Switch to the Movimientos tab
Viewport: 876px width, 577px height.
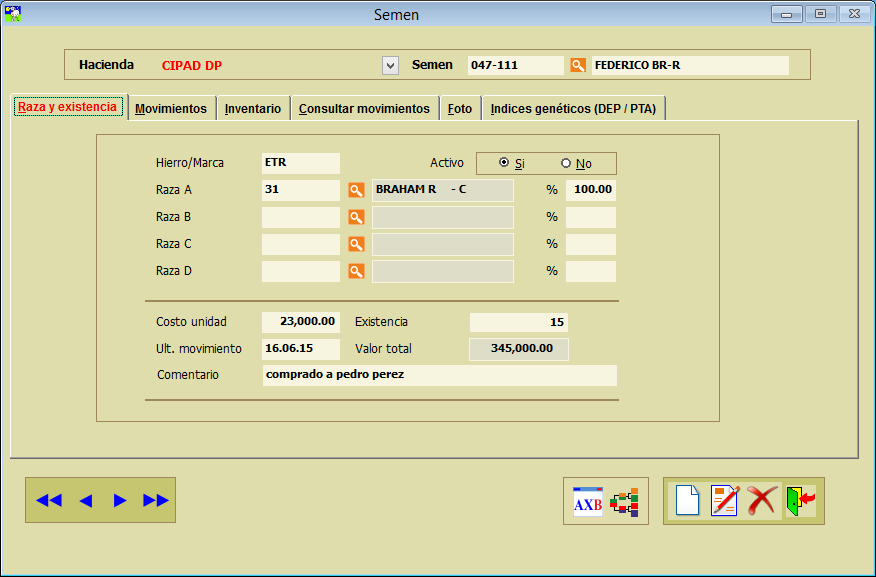[171, 108]
